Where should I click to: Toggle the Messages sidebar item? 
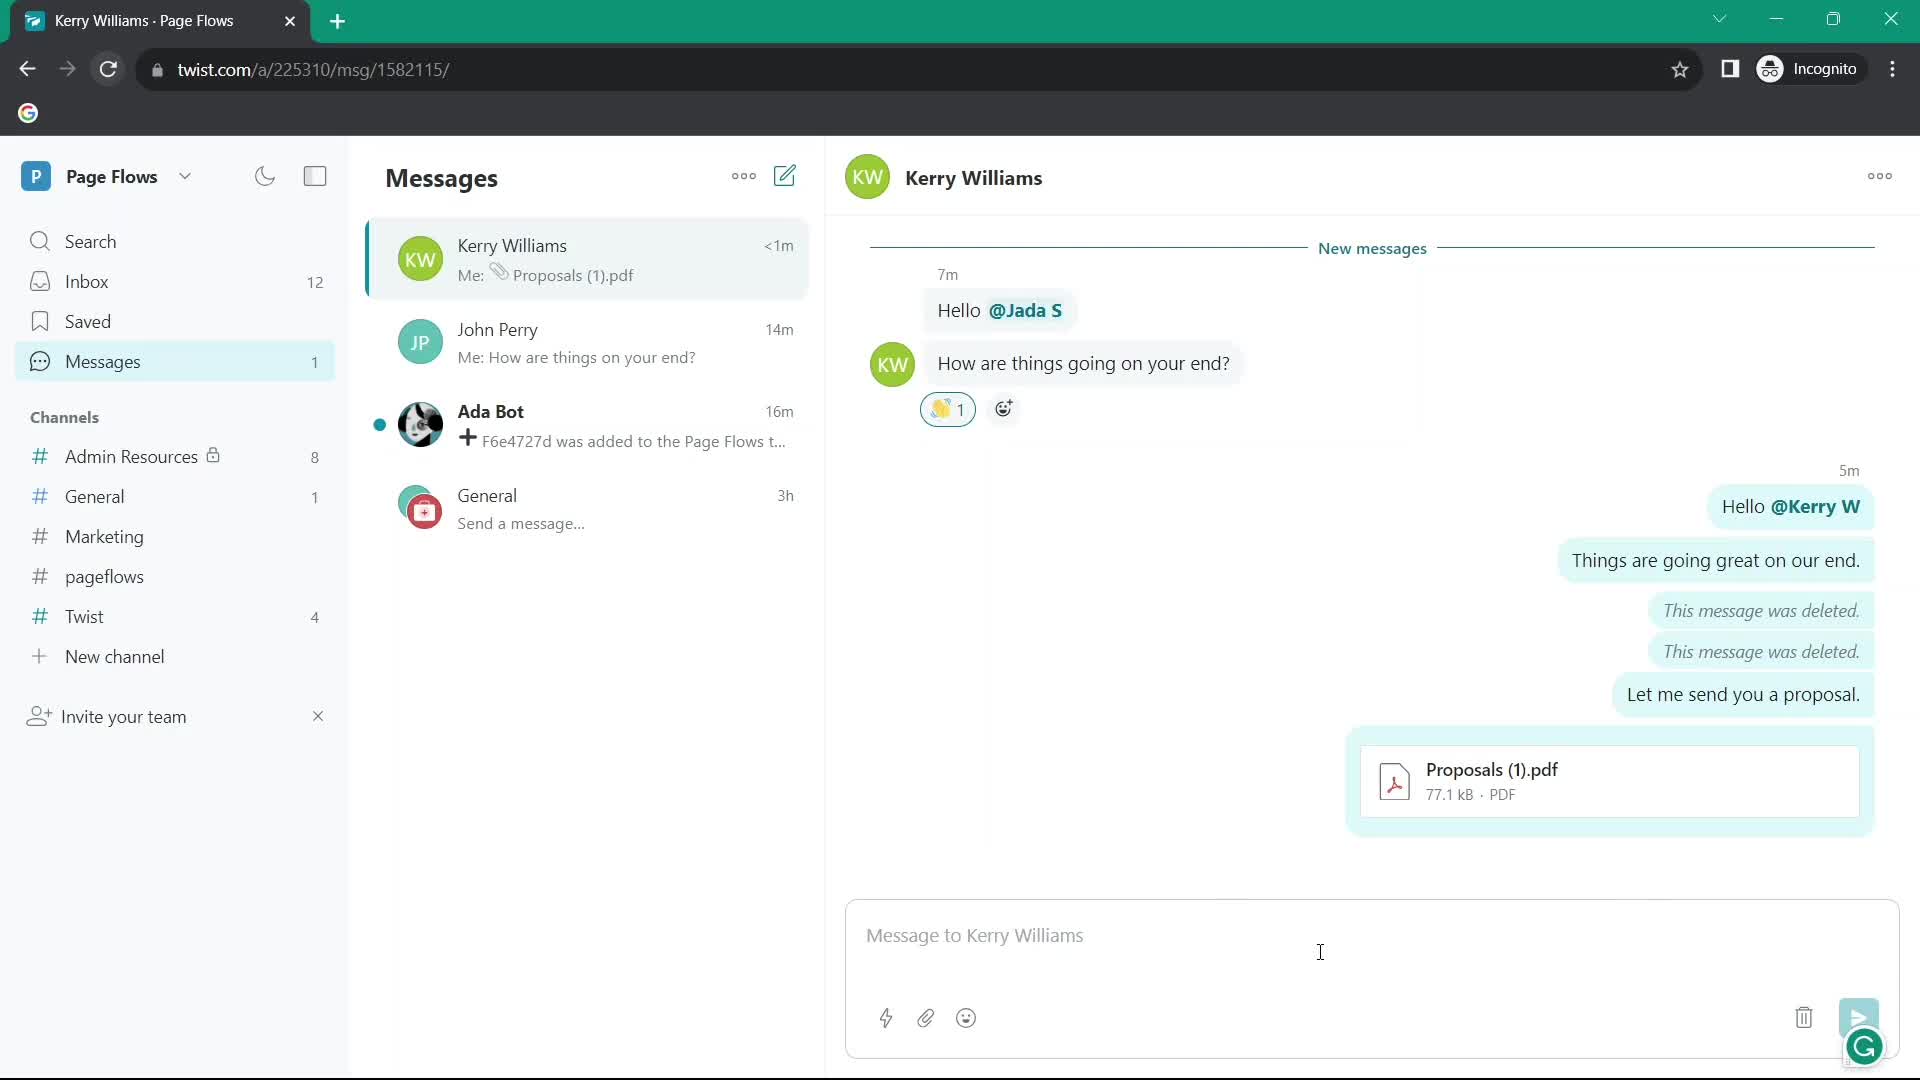(102, 360)
